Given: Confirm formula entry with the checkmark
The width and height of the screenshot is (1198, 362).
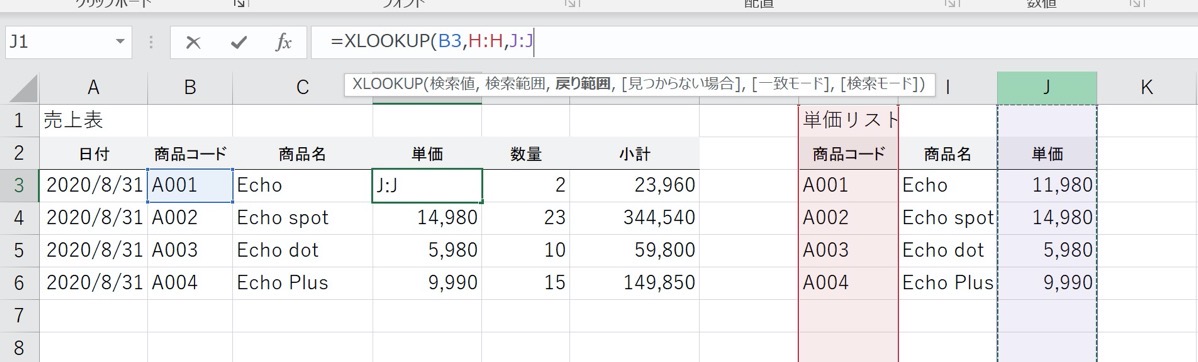Looking at the screenshot, I should coord(238,43).
